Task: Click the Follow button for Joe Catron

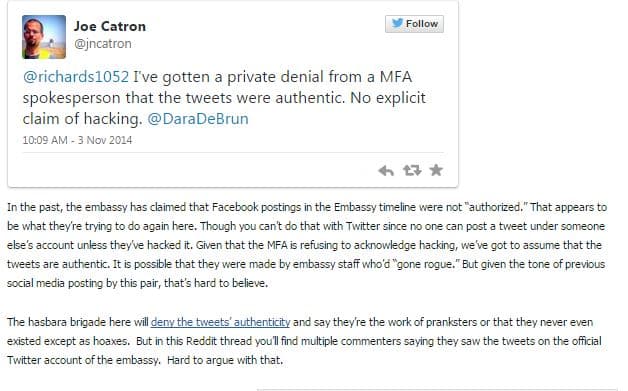Action: (x=414, y=24)
